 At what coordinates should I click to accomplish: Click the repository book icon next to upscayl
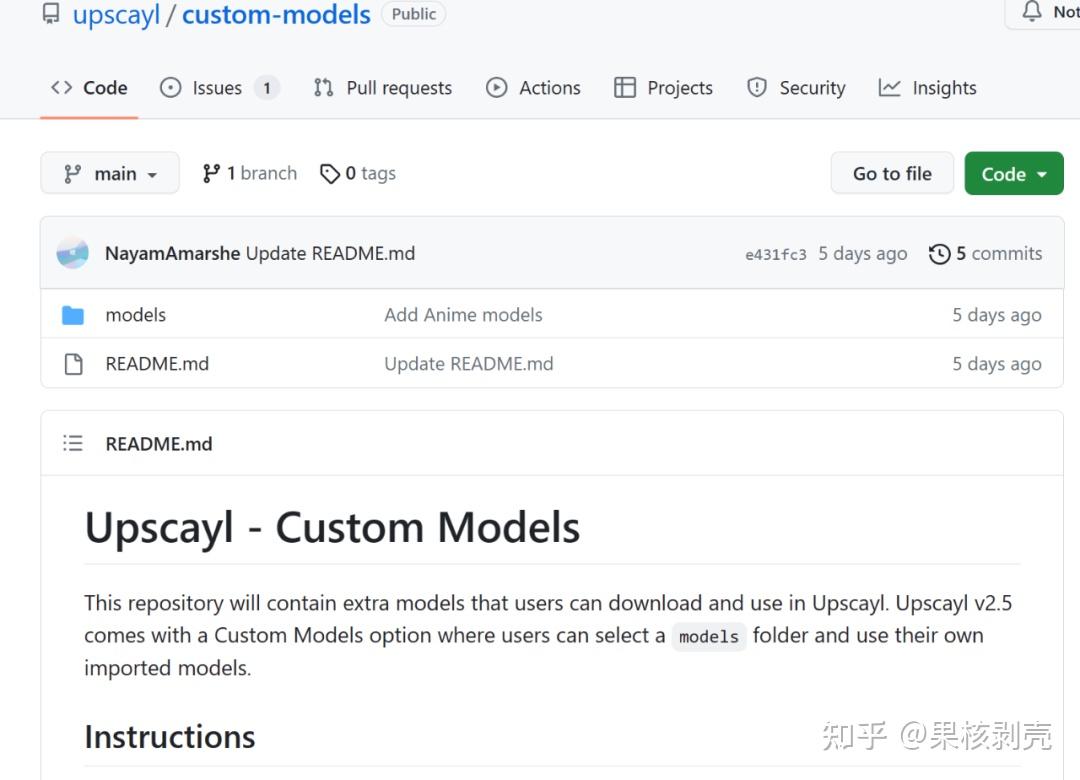tap(51, 13)
